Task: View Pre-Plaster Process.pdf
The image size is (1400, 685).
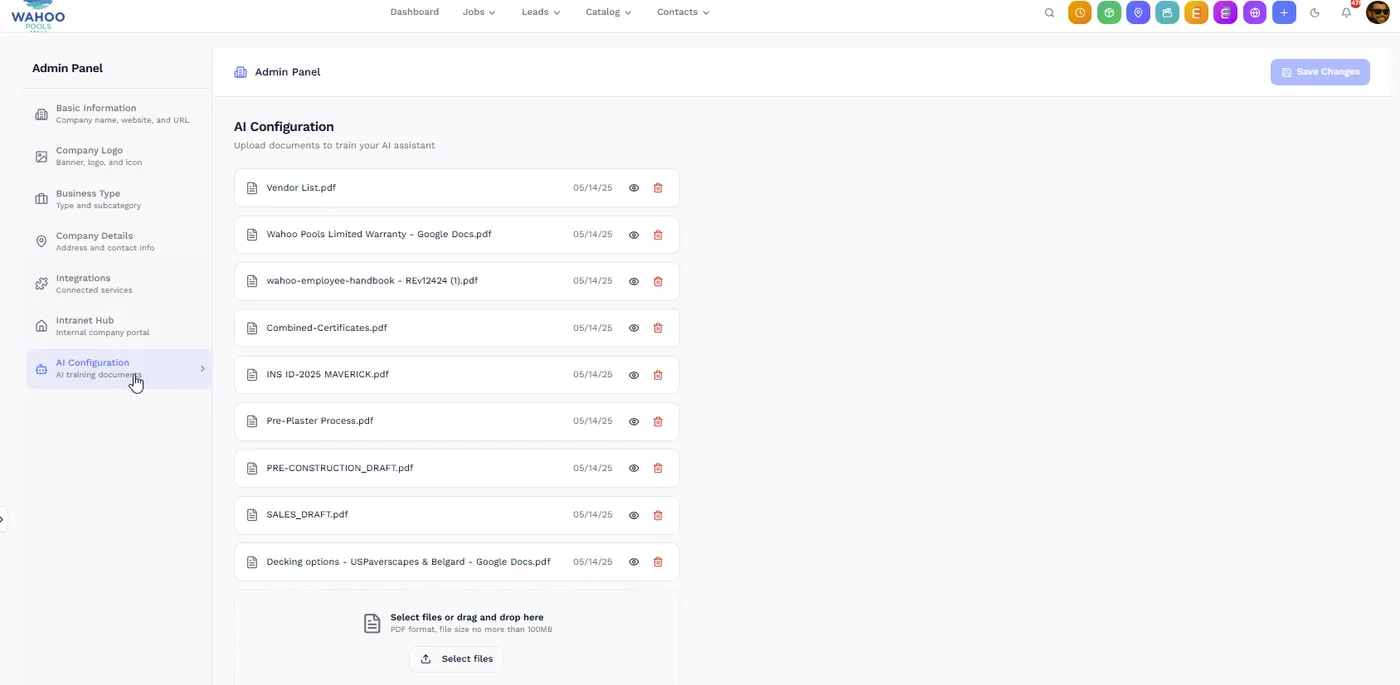Action: 634,422
